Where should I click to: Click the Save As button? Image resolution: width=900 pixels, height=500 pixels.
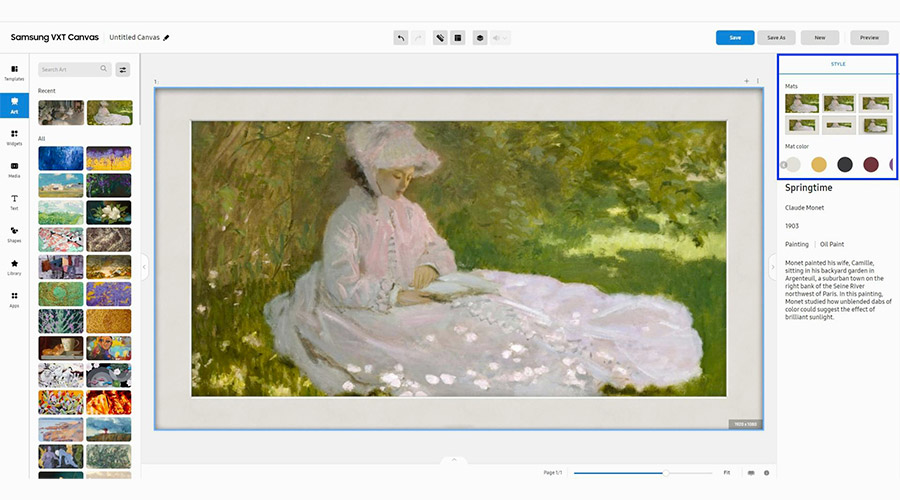tap(776, 38)
